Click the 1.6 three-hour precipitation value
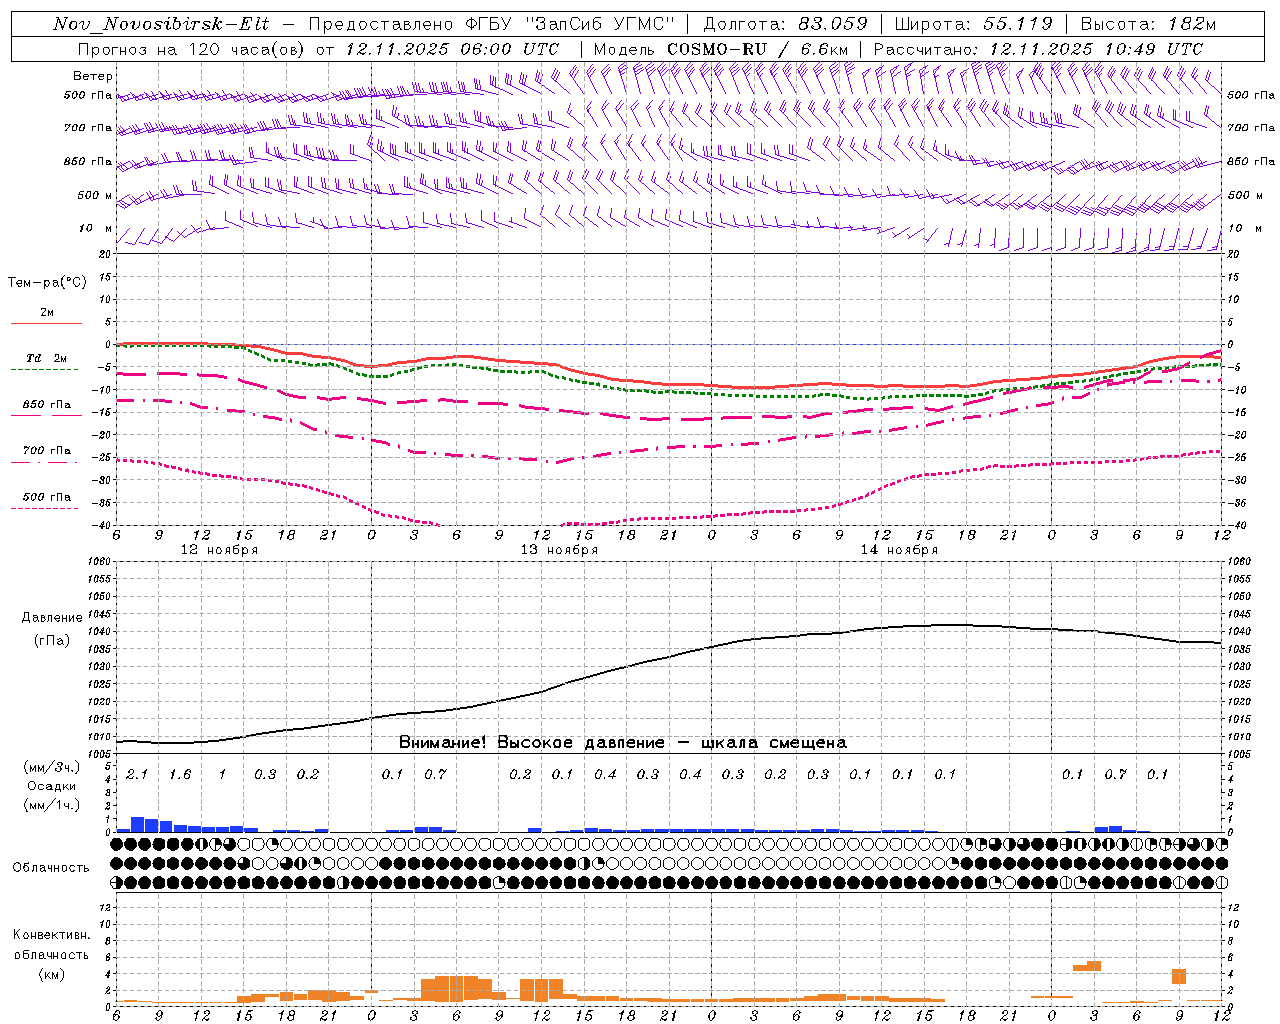This screenshot has width=1280, height=1024. [180, 774]
